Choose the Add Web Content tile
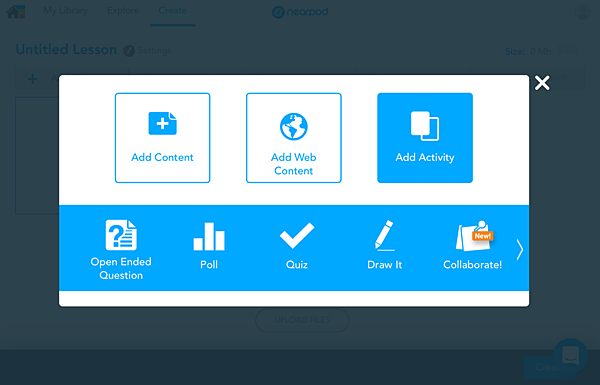This screenshot has height=385, width=600. click(x=293, y=138)
